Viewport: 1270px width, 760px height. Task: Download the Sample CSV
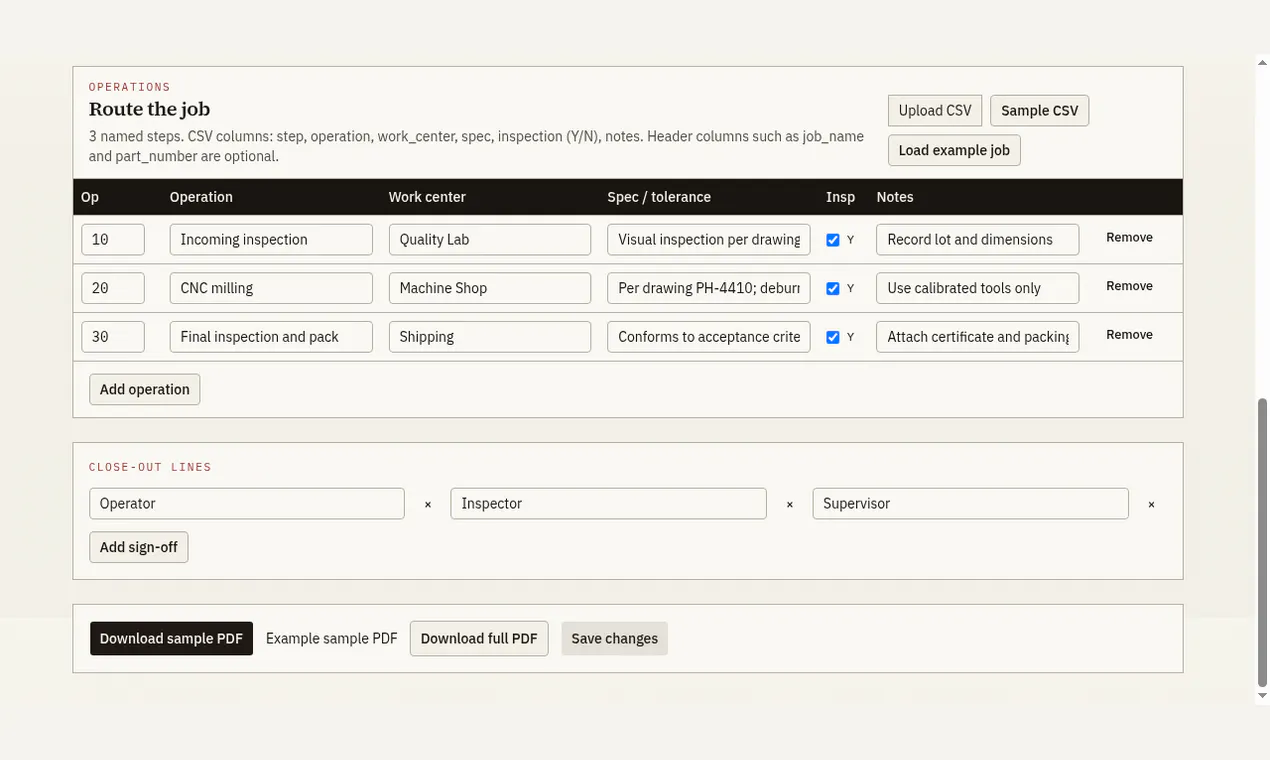pyautogui.click(x=1040, y=111)
